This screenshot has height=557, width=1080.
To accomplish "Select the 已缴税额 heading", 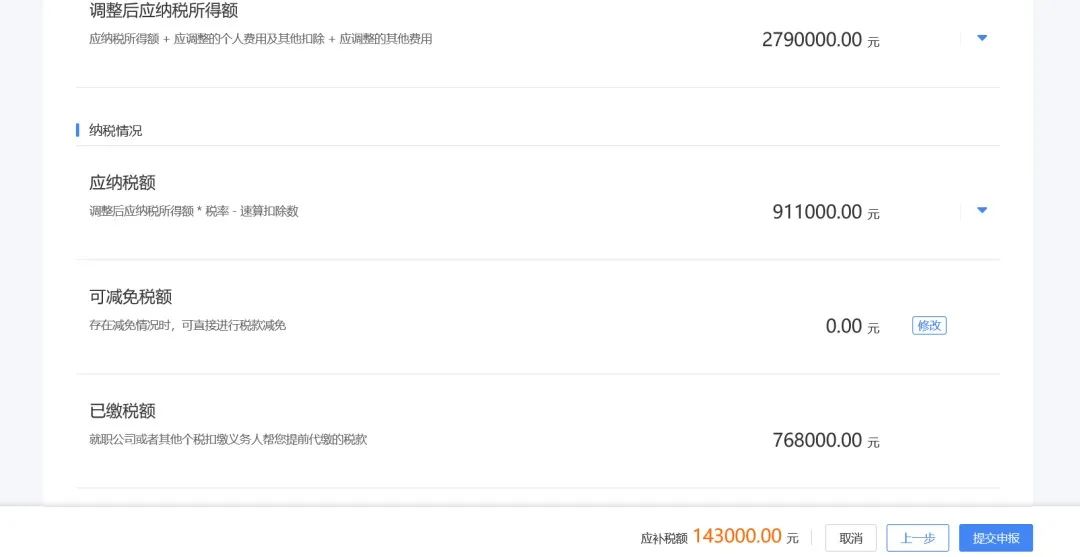I will click(123, 411).
